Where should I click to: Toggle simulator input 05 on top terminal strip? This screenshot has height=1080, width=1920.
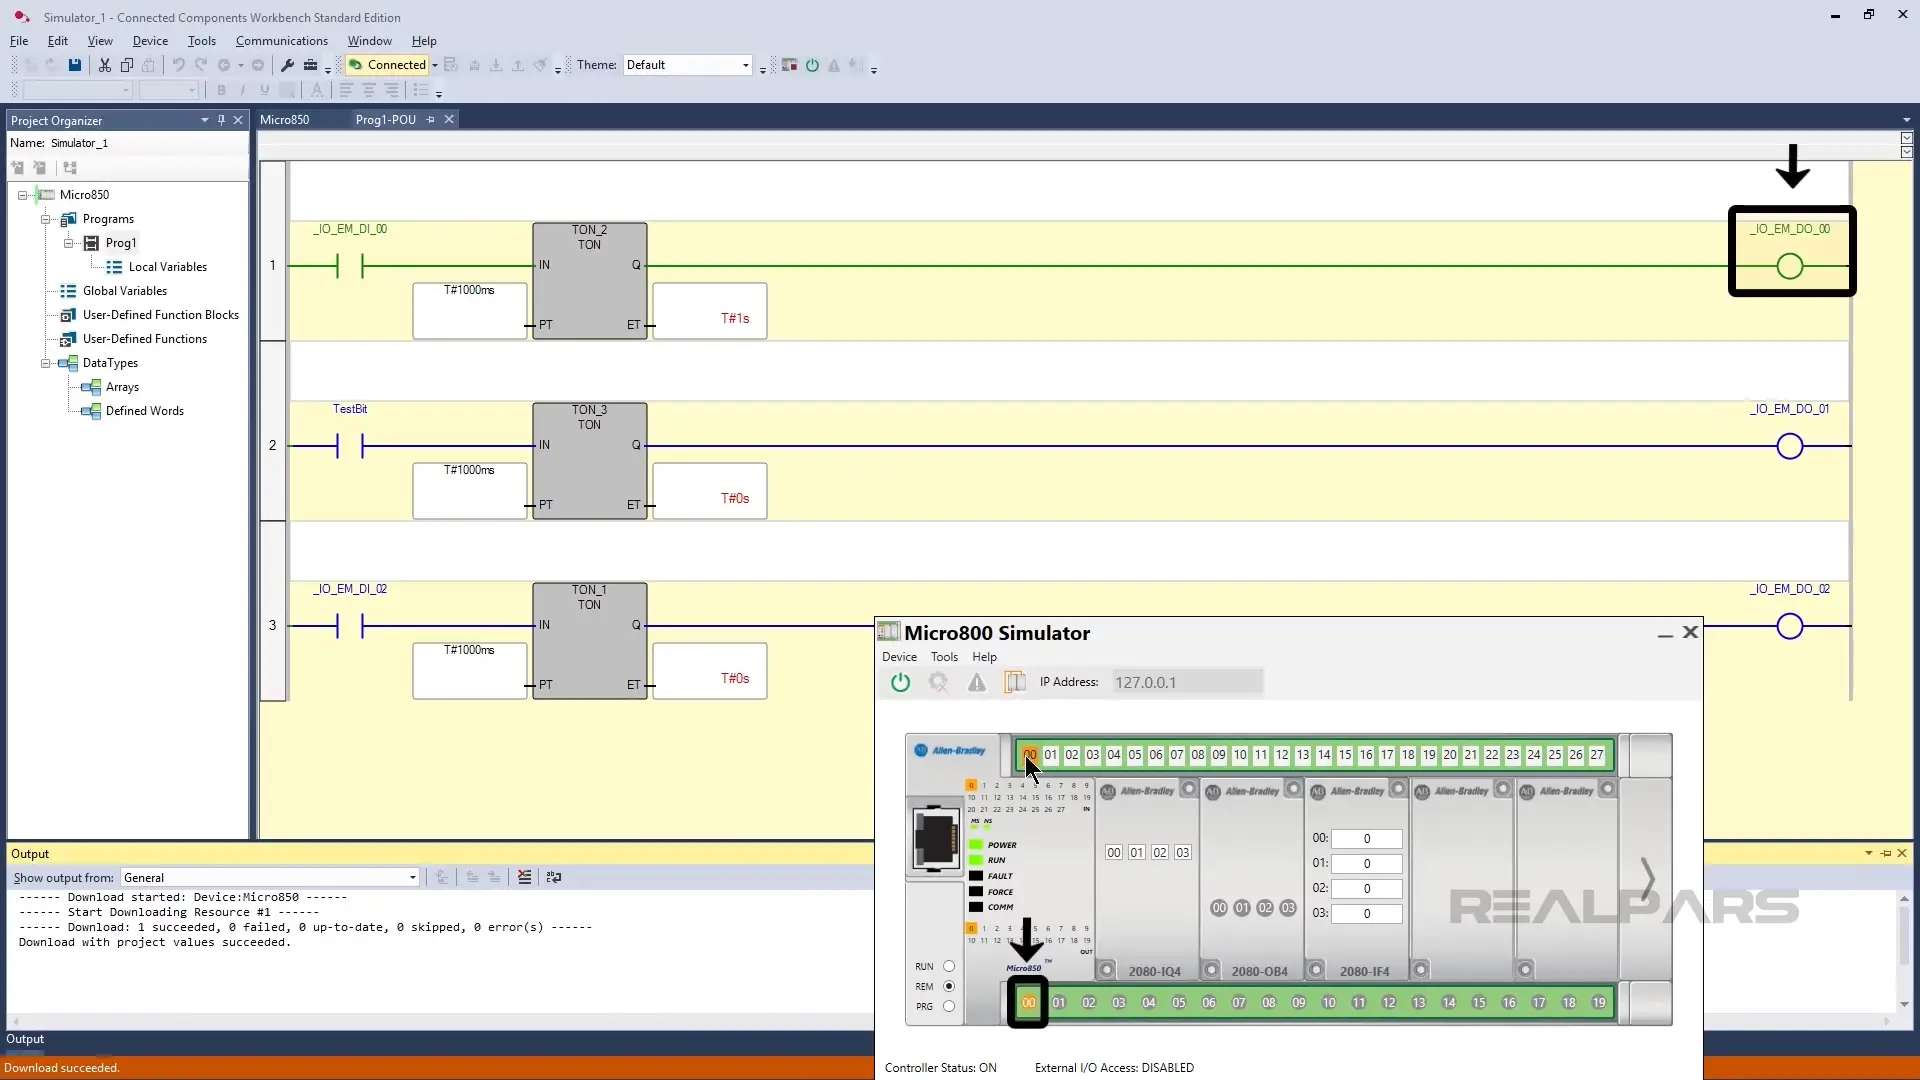tap(1134, 755)
